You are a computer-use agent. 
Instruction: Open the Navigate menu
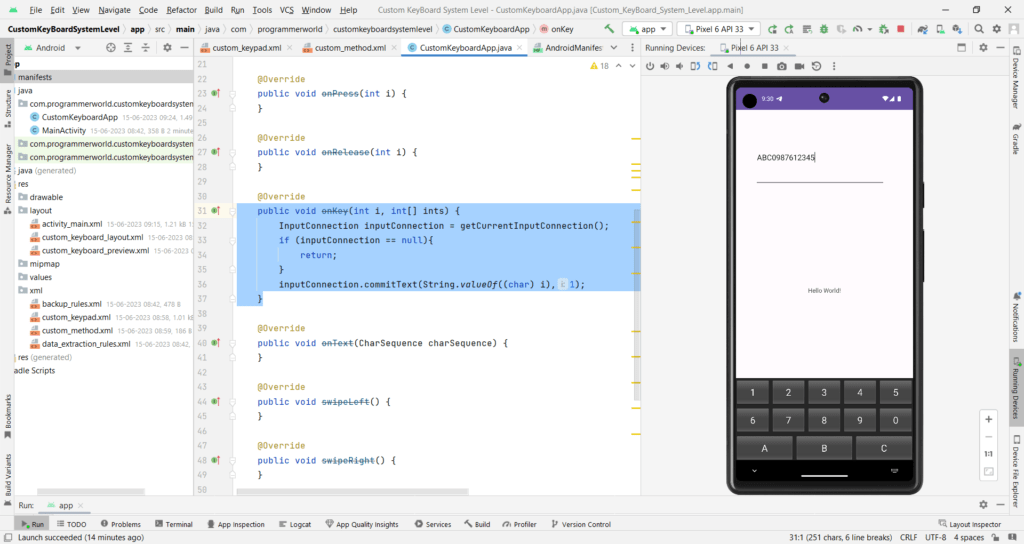tap(114, 10)
